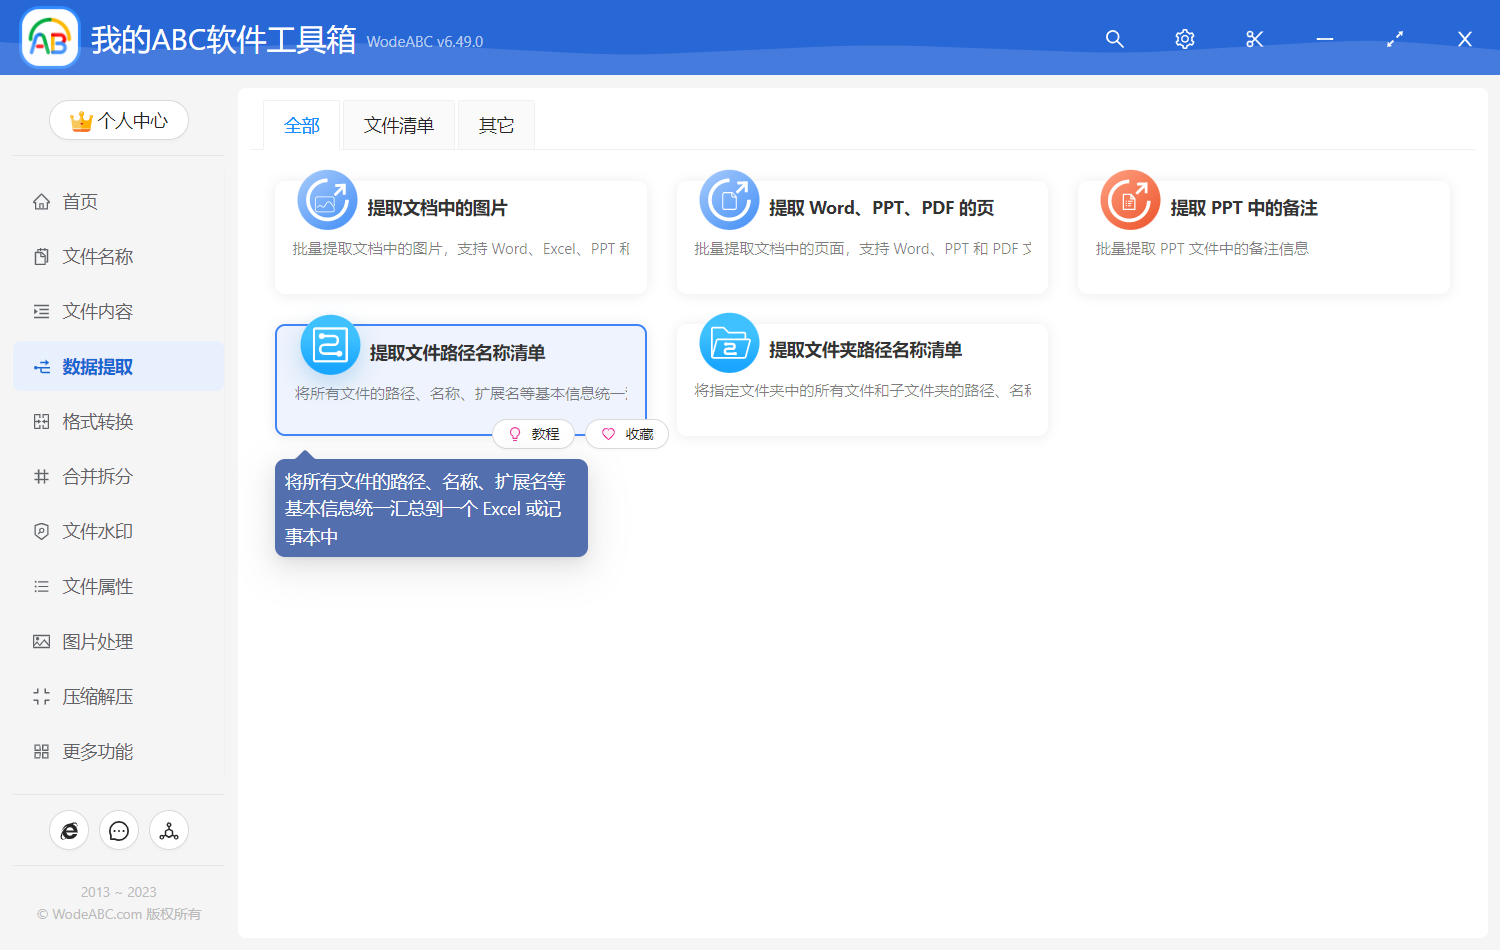Viewport: 1500px width, 950px height.
Task: Click the 提取文件夹路径名称清单 folder icon
Action: 729,343
